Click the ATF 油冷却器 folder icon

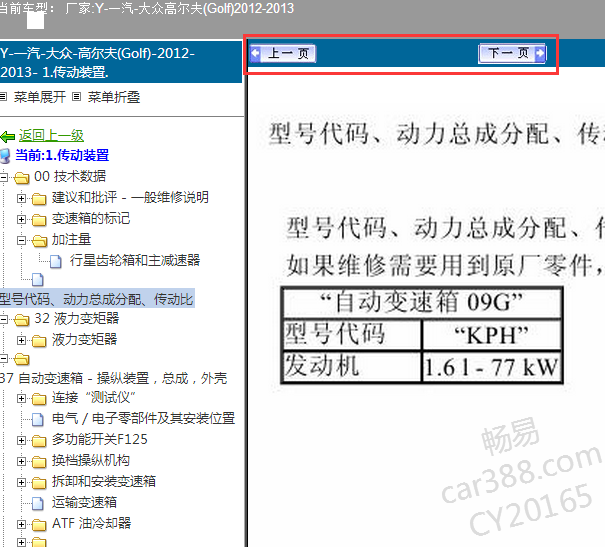[x=39, y=525]
